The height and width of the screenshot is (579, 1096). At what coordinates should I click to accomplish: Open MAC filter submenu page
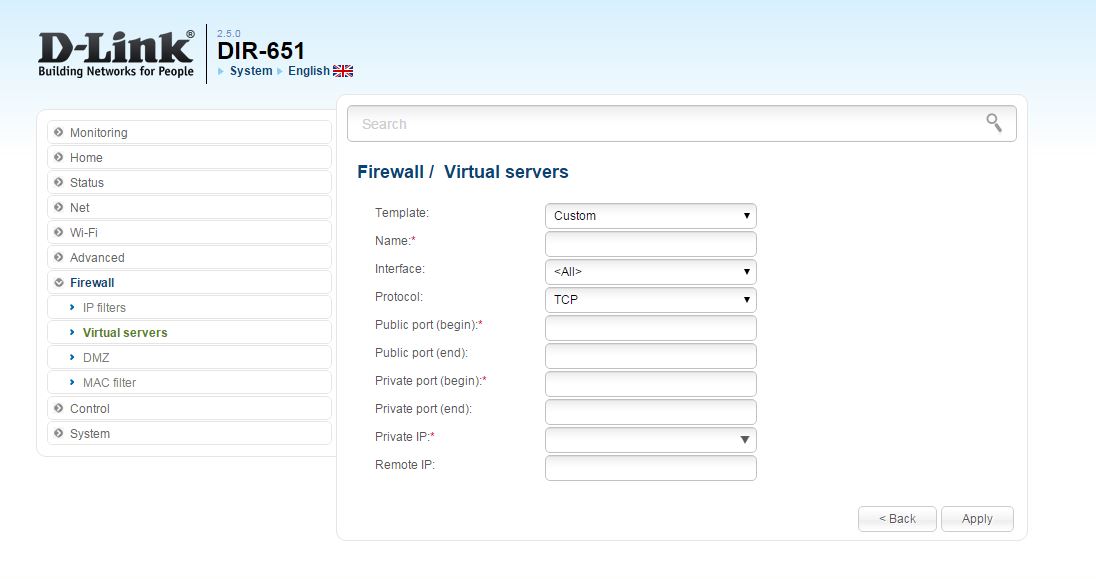coord(189,383)
